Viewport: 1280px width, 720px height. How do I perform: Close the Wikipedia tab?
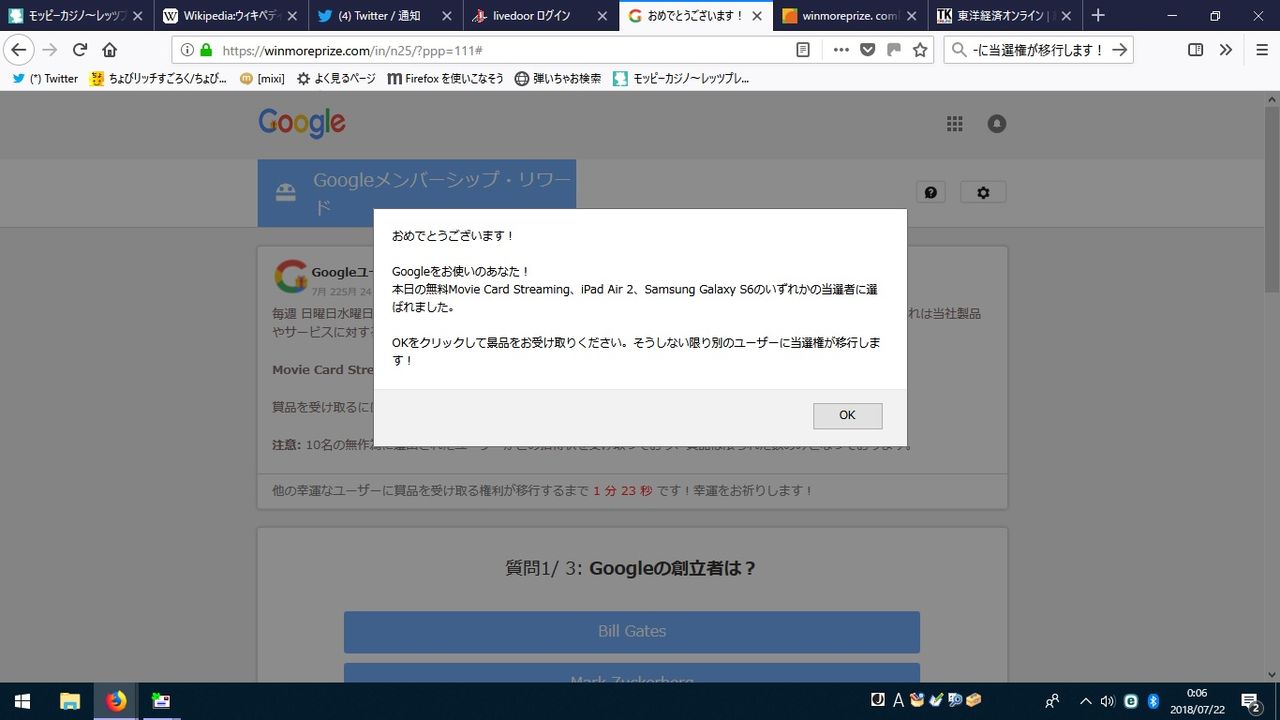[x=293, y=16]
